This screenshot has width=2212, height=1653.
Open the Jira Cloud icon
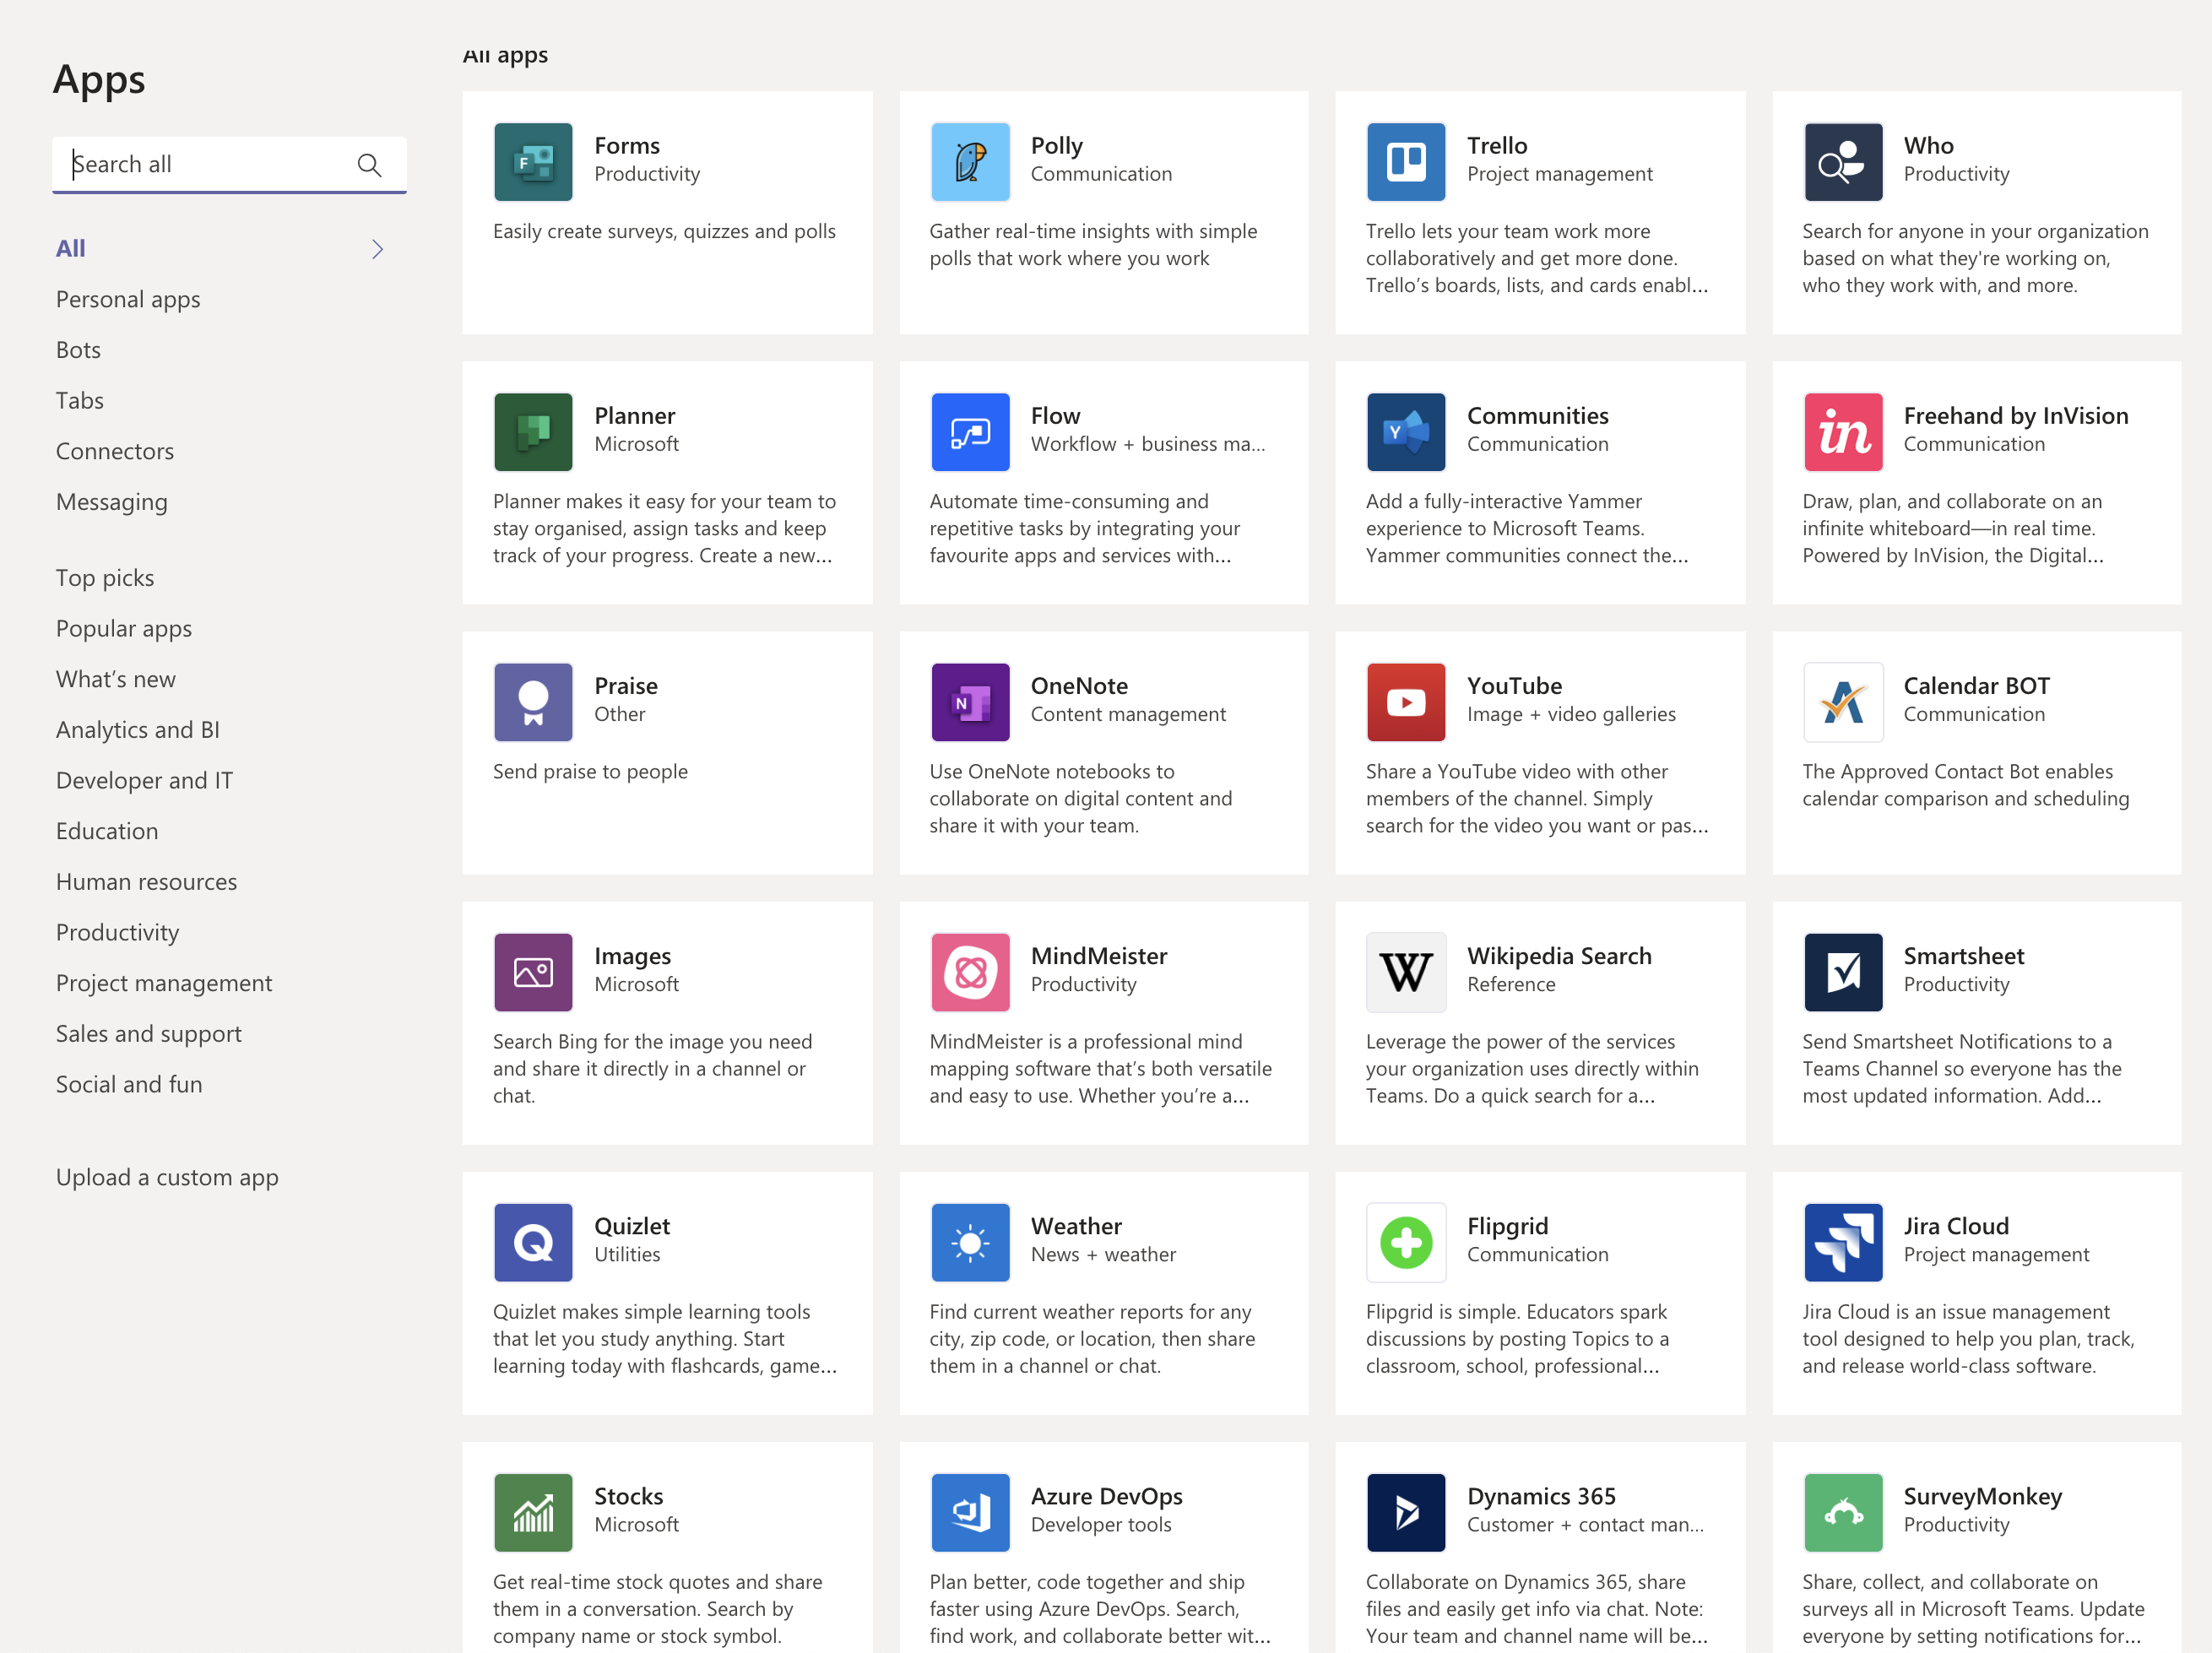point(1843,1242)
